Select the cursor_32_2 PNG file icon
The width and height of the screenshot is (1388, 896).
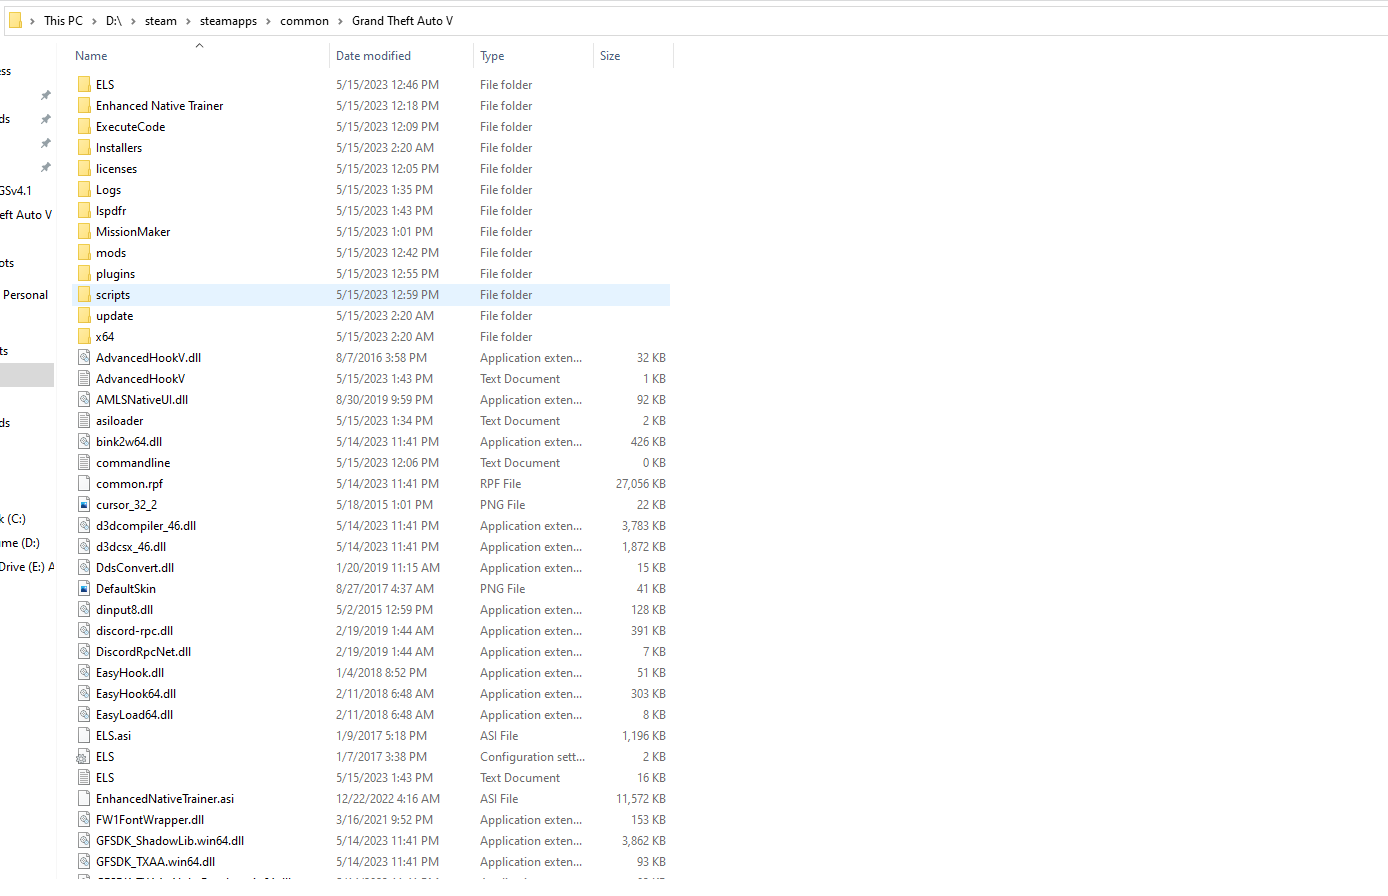point(84,505)
